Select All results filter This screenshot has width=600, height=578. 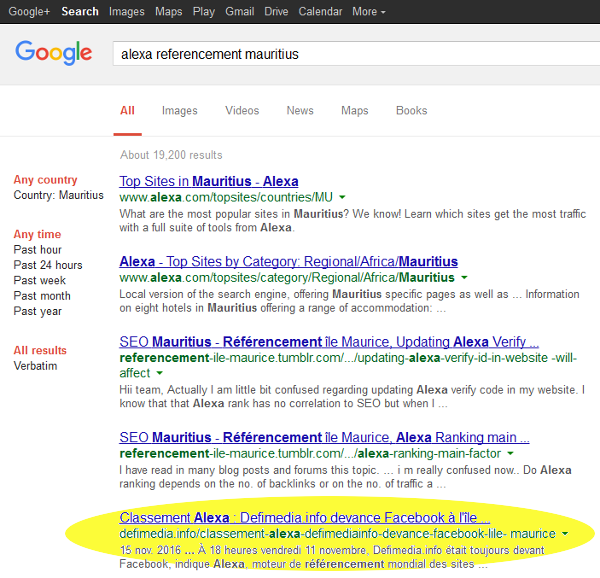(40, 350)
